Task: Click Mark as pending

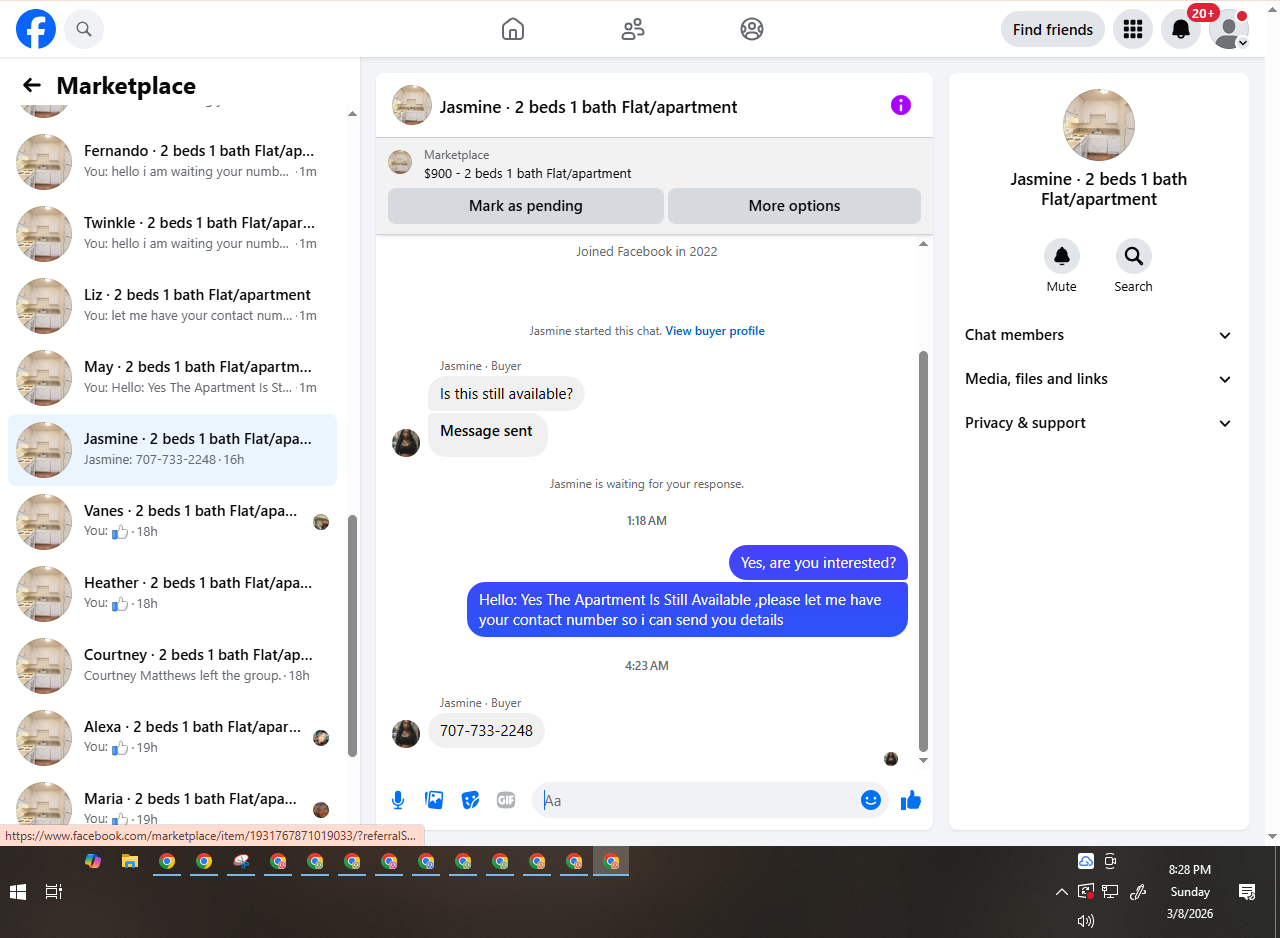Action: point(526,206)
